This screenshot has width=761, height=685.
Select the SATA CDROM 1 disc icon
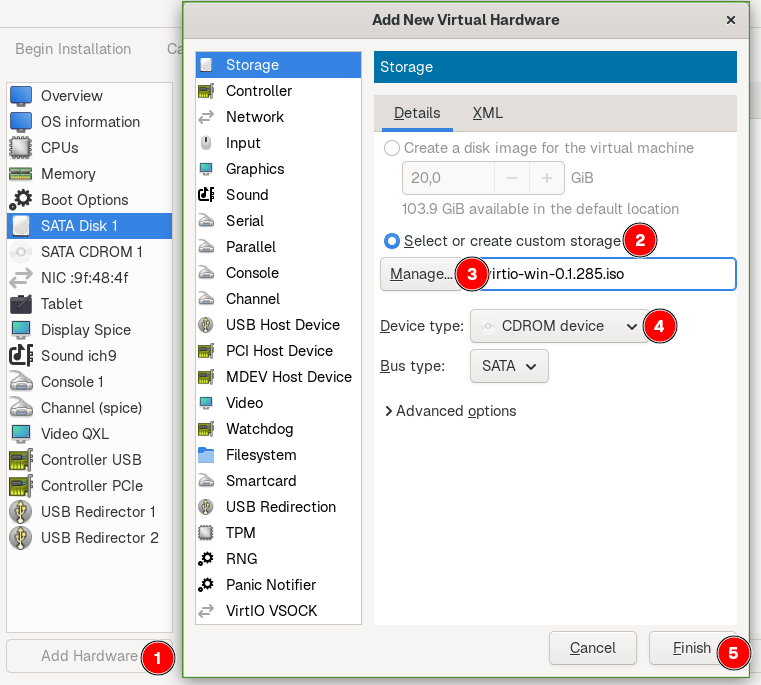click(x=21, y=251)
